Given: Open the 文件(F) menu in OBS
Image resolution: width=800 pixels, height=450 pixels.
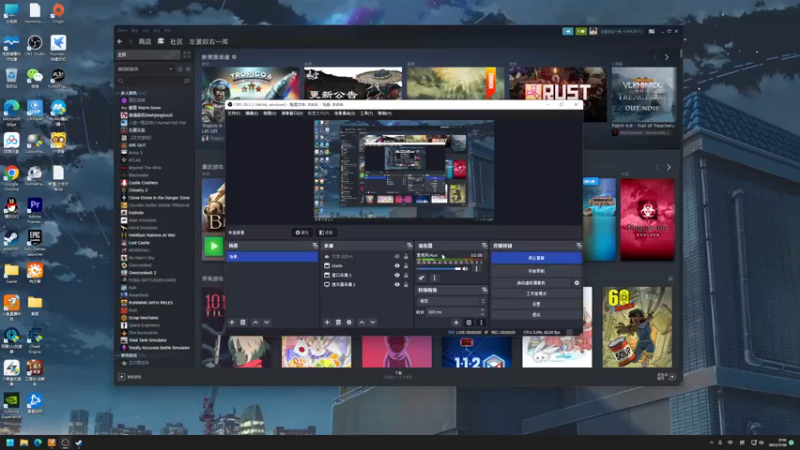Looking at the screenshot, I should pos(234,113).
